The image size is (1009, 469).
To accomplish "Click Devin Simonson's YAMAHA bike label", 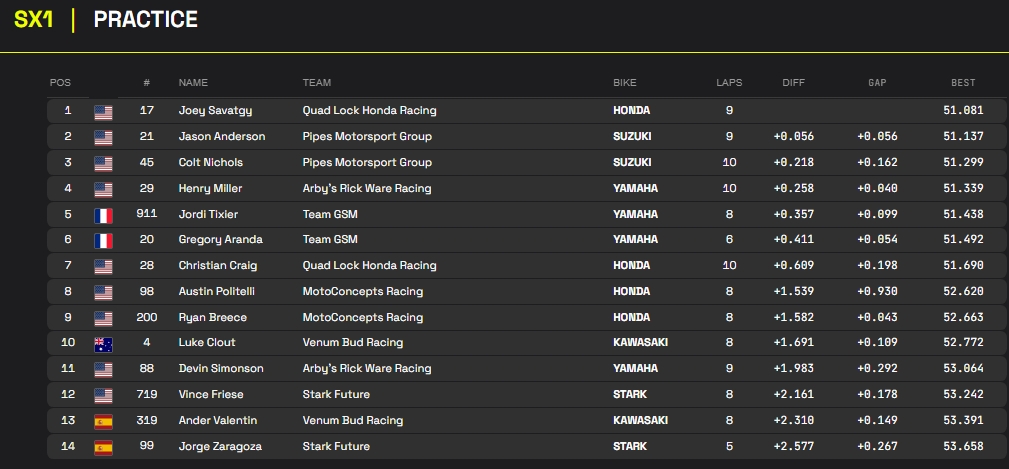I will point(635,369).
